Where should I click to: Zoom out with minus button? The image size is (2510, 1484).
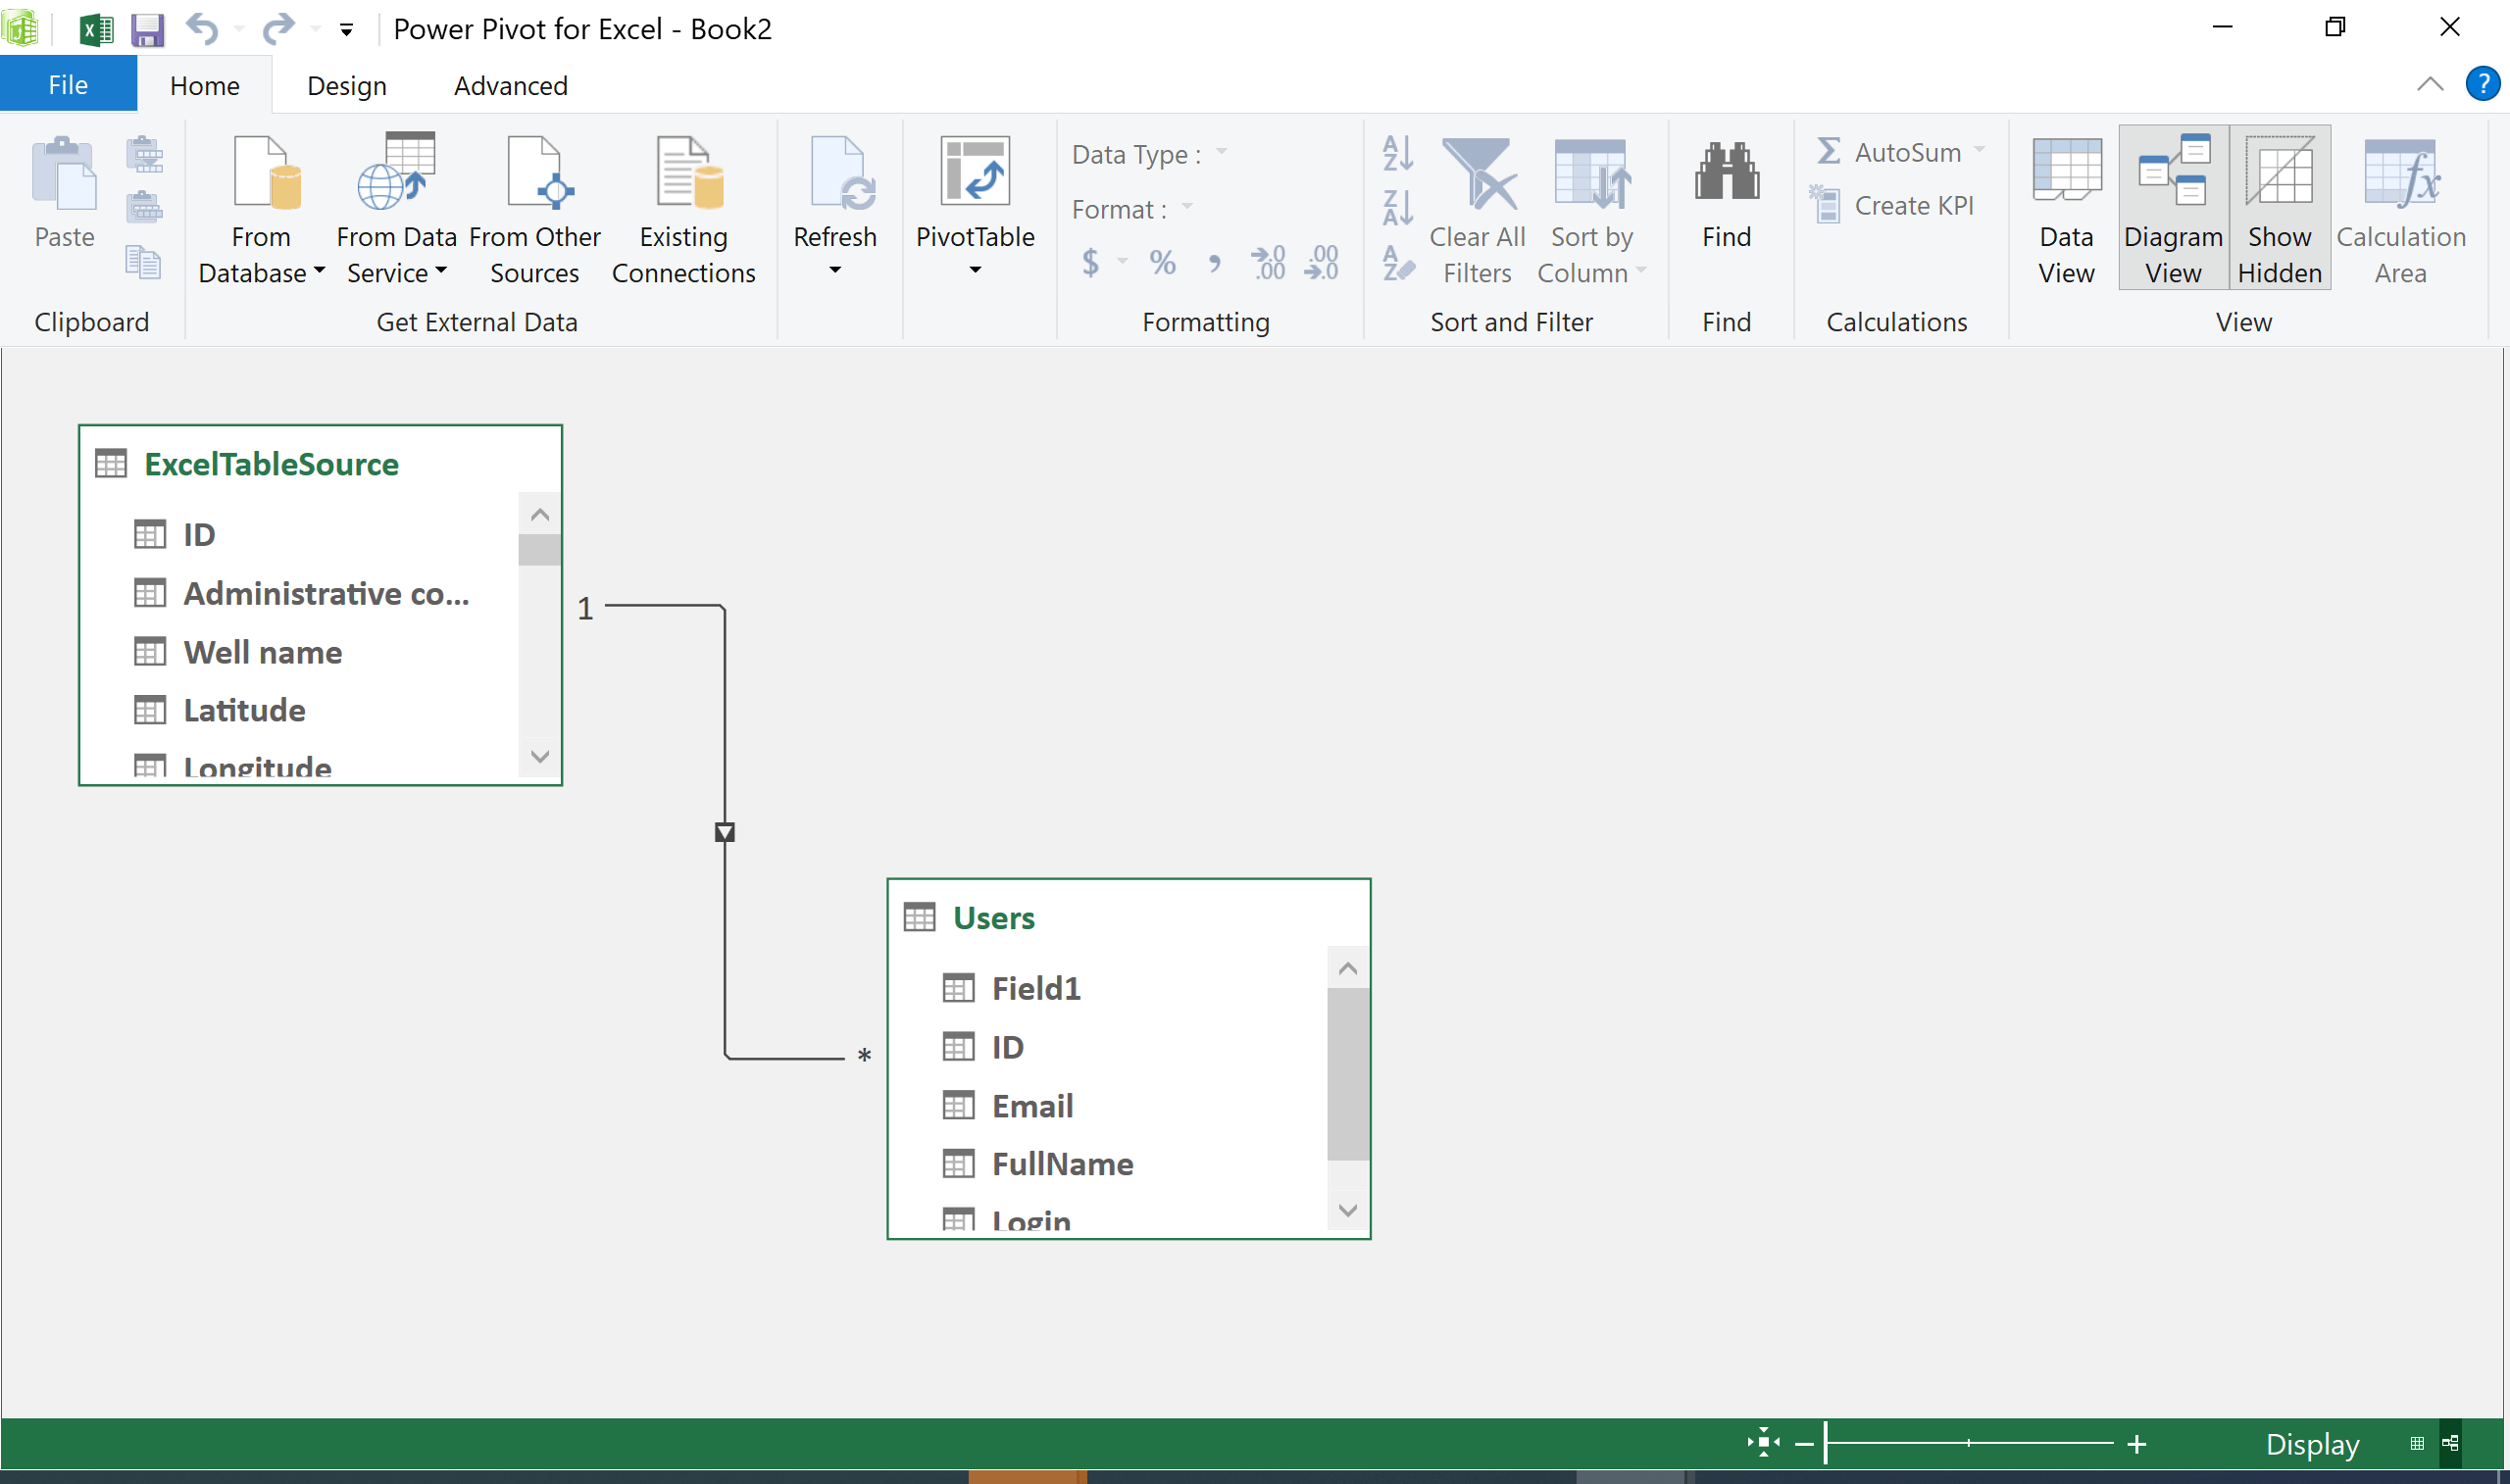click(1804, 1444)
